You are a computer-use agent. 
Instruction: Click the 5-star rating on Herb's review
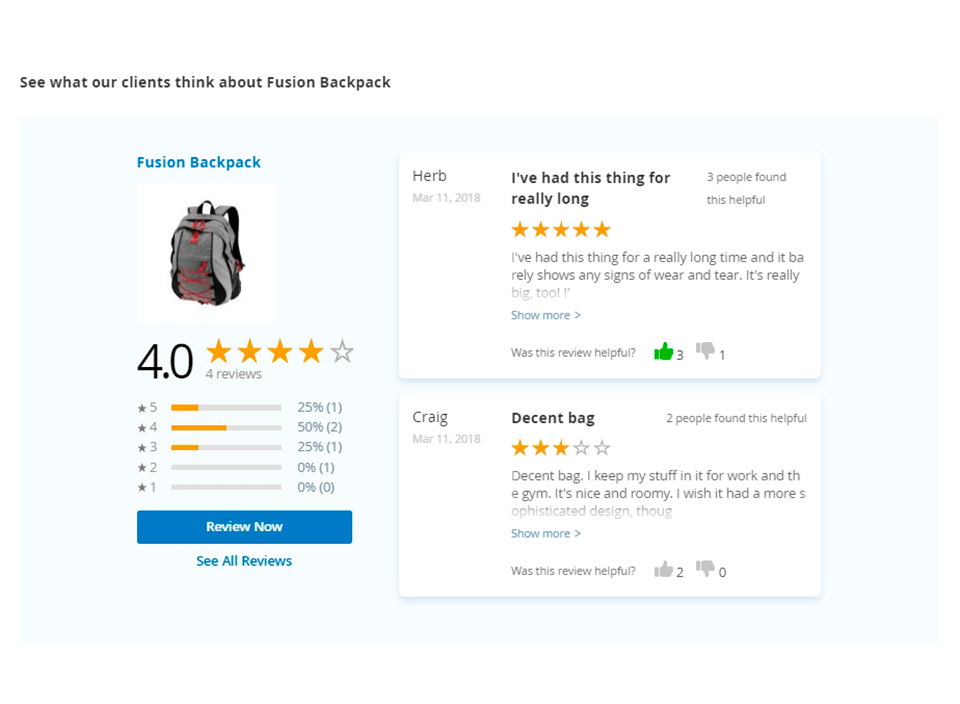point(560,230)
